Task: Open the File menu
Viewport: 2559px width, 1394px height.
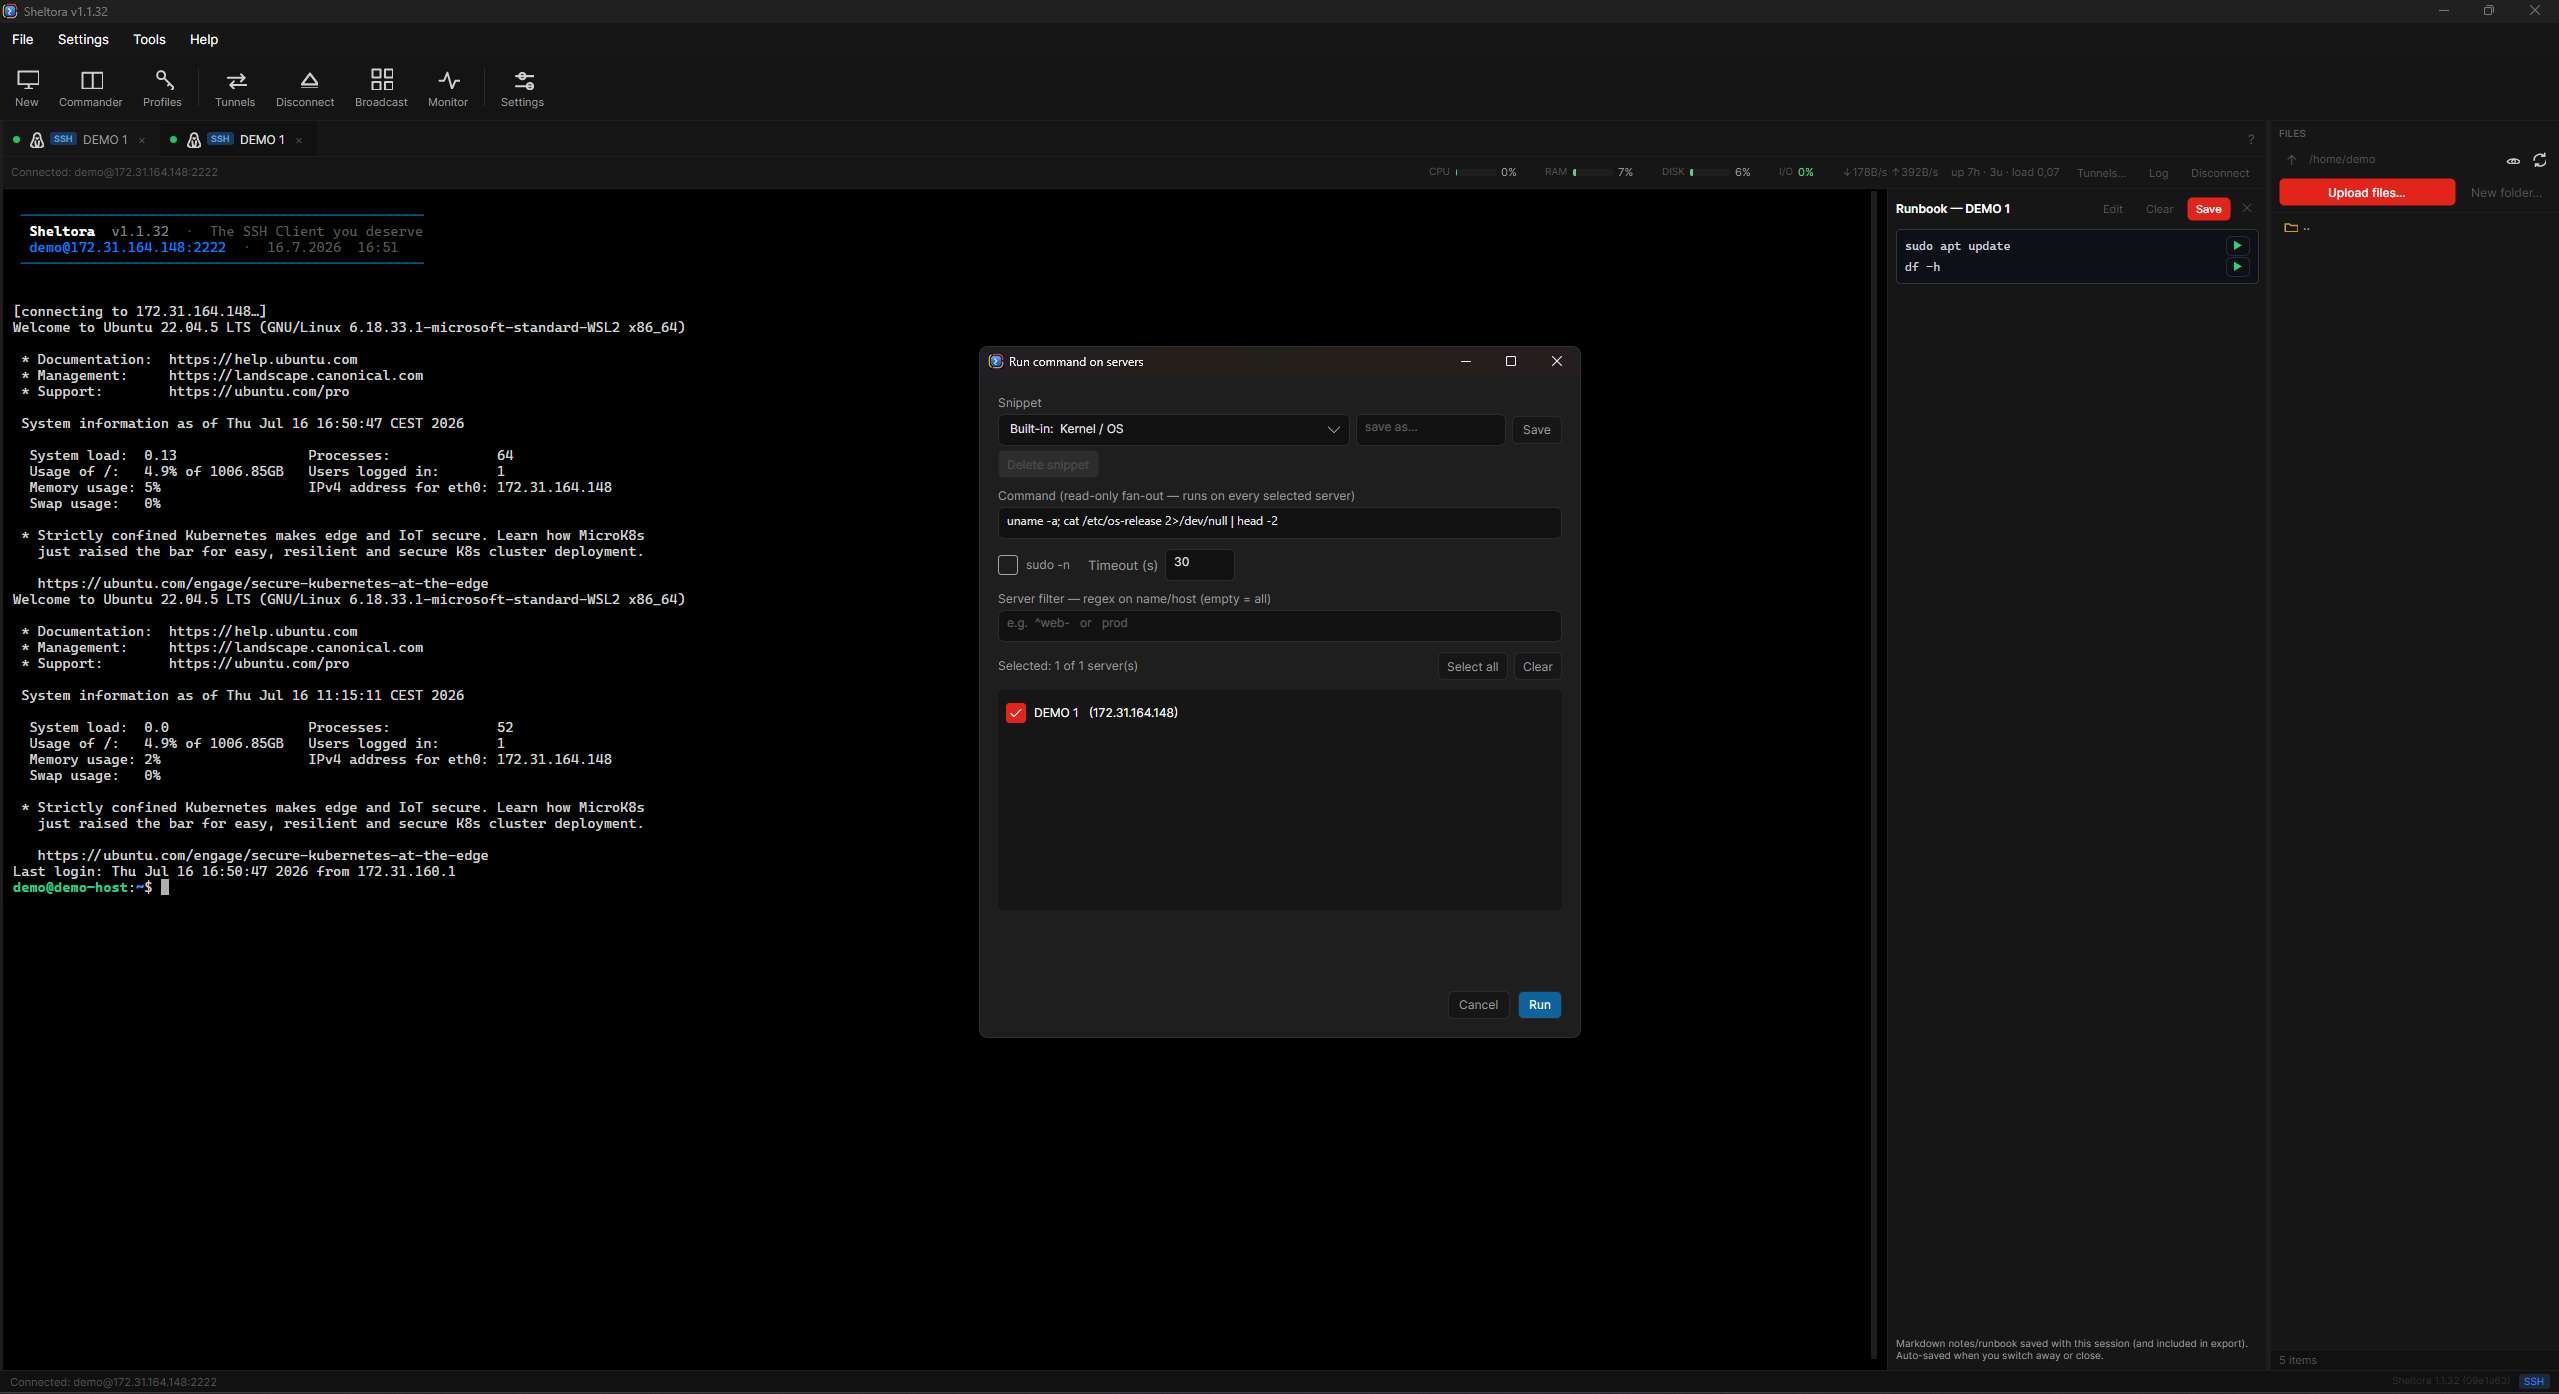Action: click(22, 39)
